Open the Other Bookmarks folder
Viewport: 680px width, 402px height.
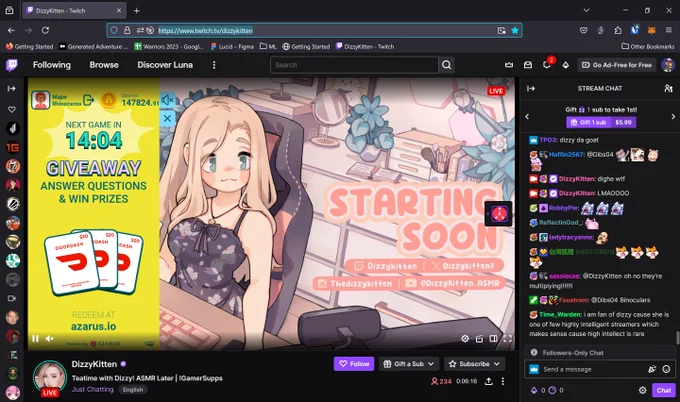pos(648,46)
